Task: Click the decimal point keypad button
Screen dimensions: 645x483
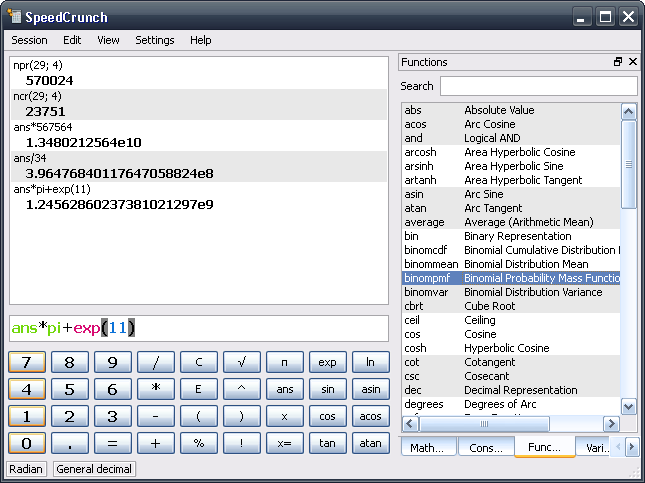Action: [x=70, y=443]
